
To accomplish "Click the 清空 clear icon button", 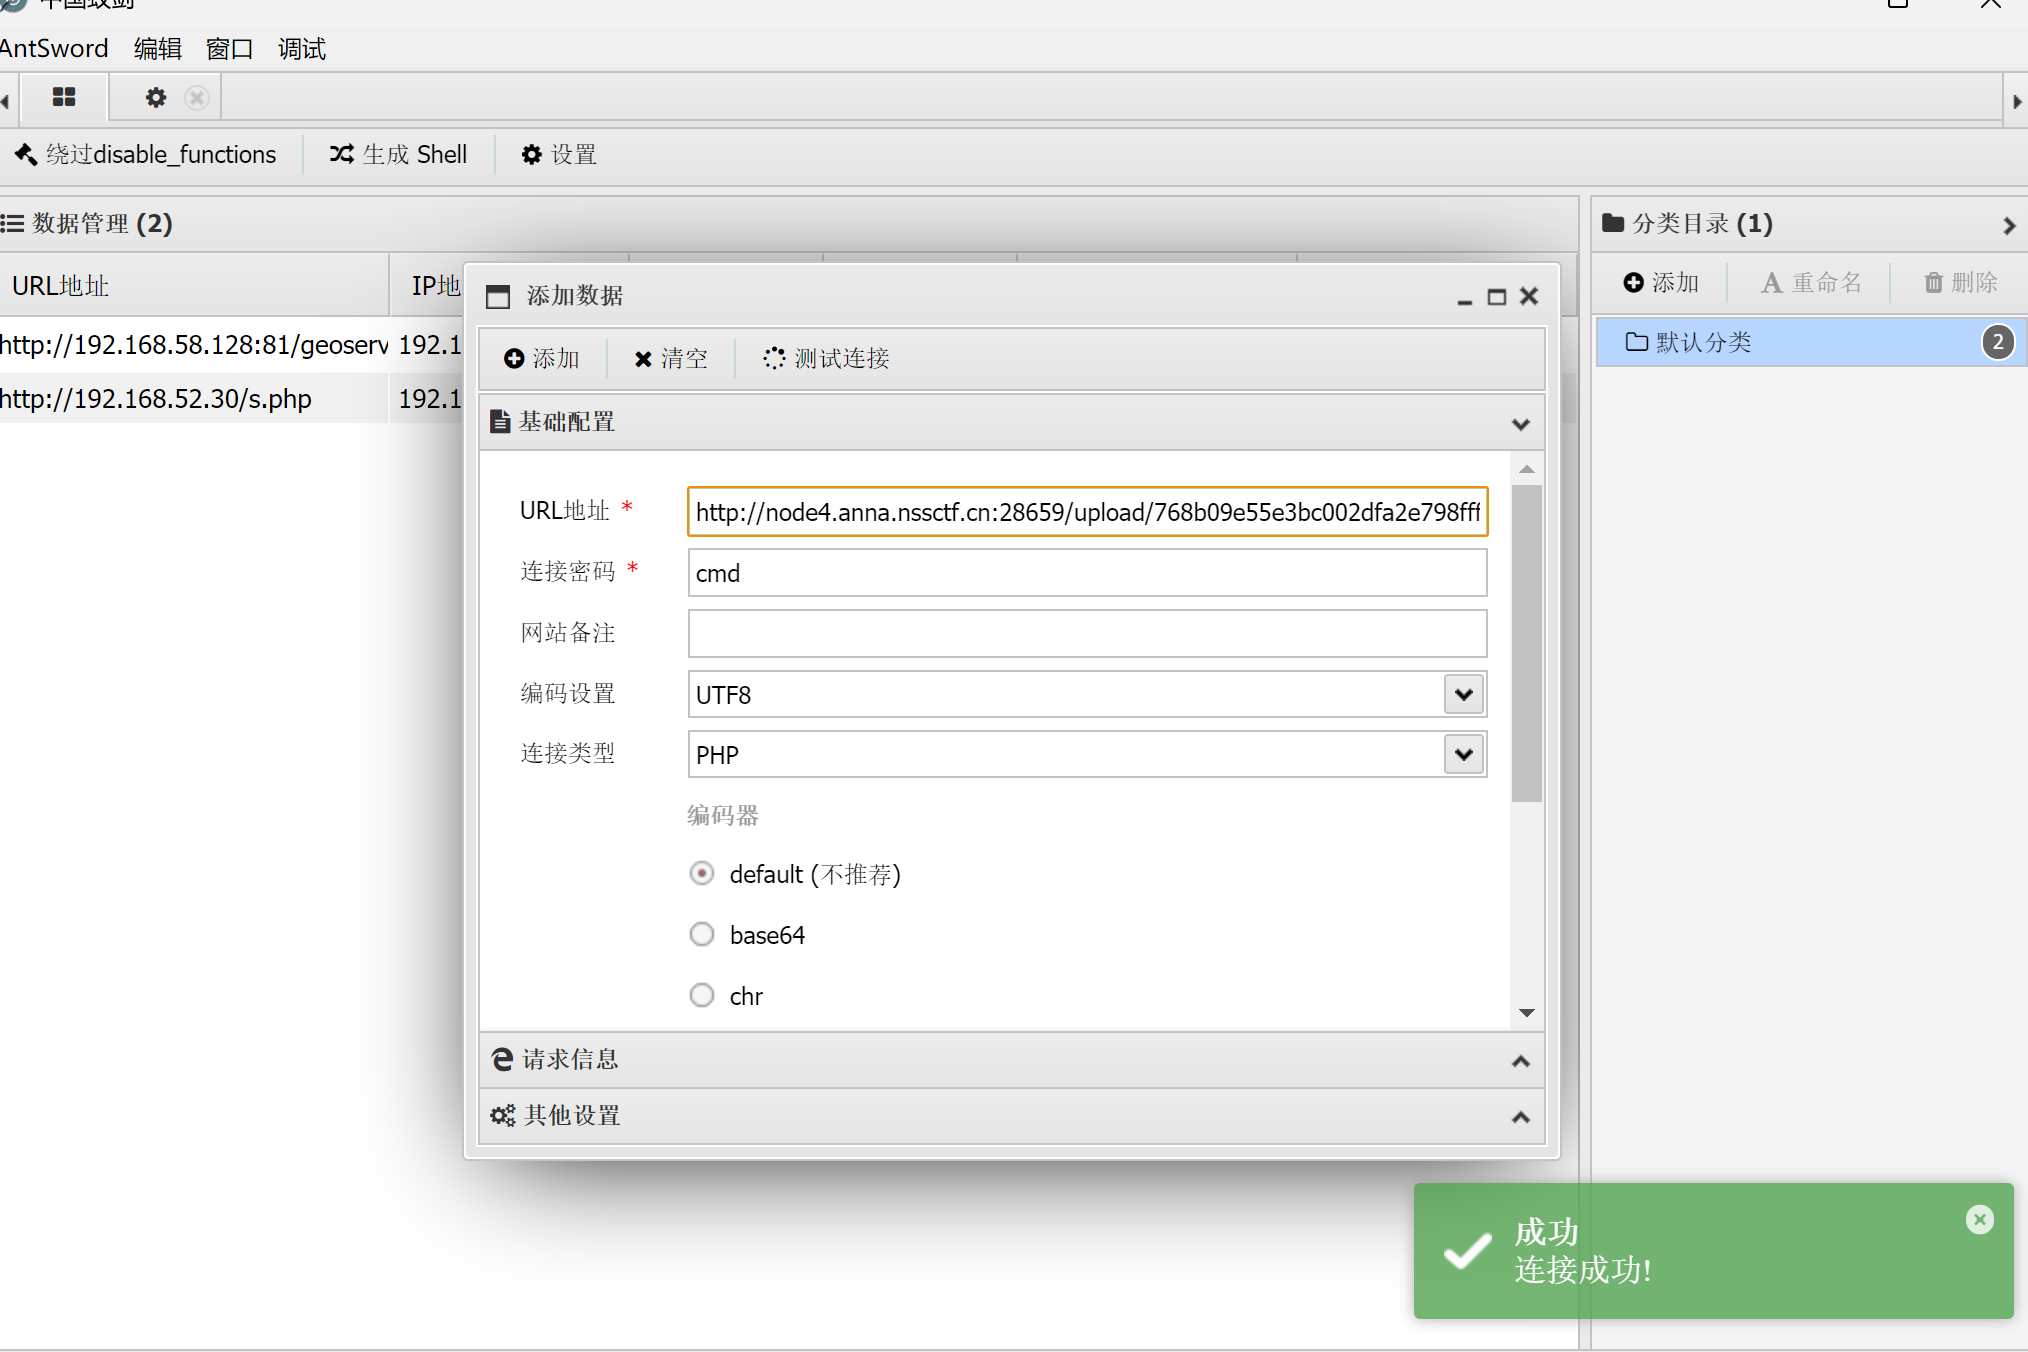I will coord(643,358).
